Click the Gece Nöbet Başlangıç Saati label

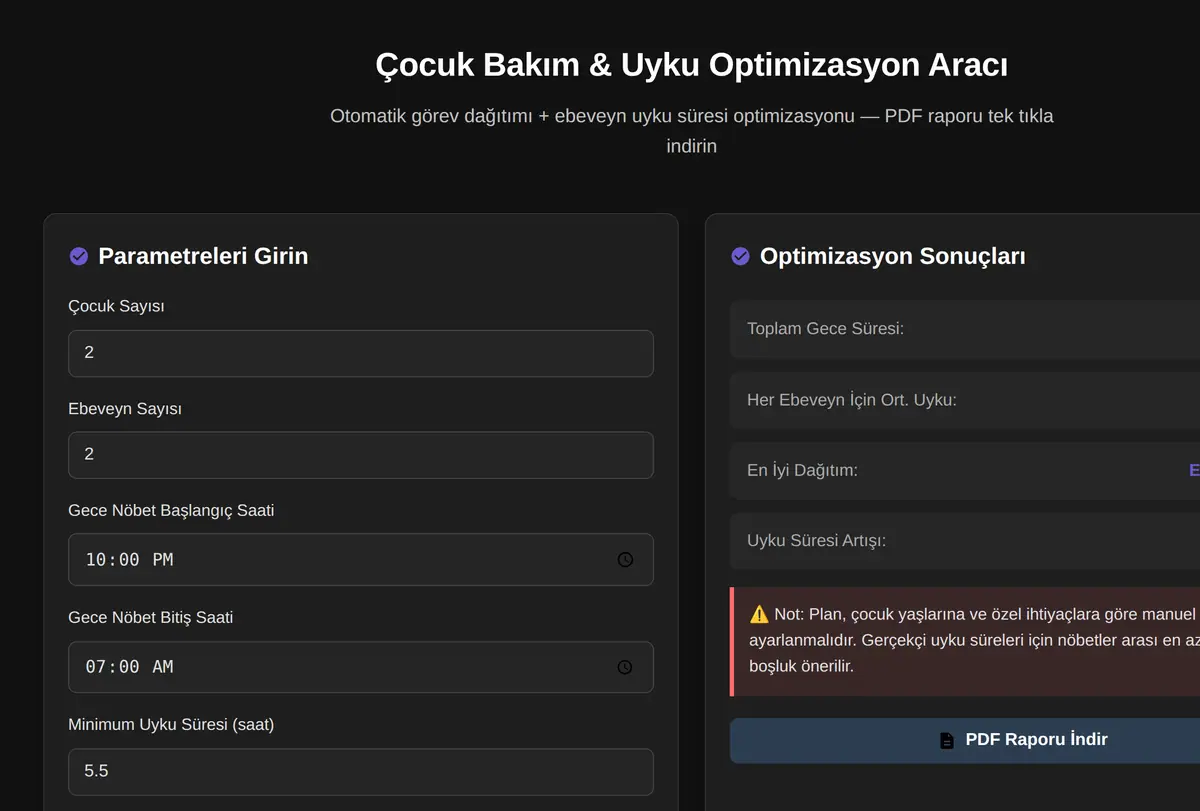point(171,510)
